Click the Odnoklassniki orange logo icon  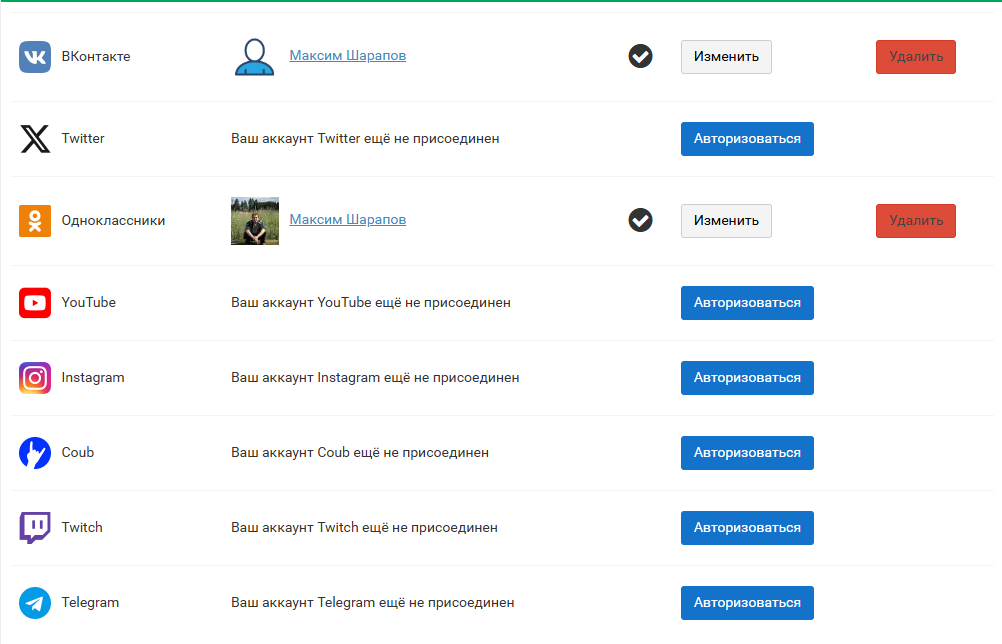[35, 221]
